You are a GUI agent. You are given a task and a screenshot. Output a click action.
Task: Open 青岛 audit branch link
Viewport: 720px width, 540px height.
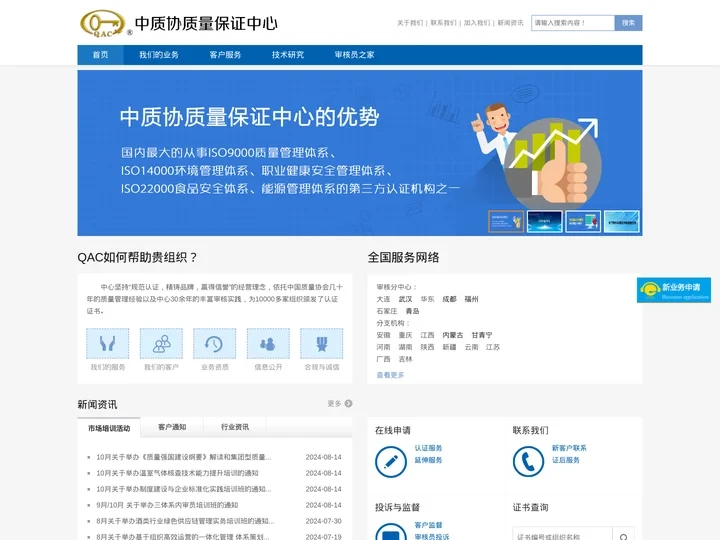(x=412, y=311)
